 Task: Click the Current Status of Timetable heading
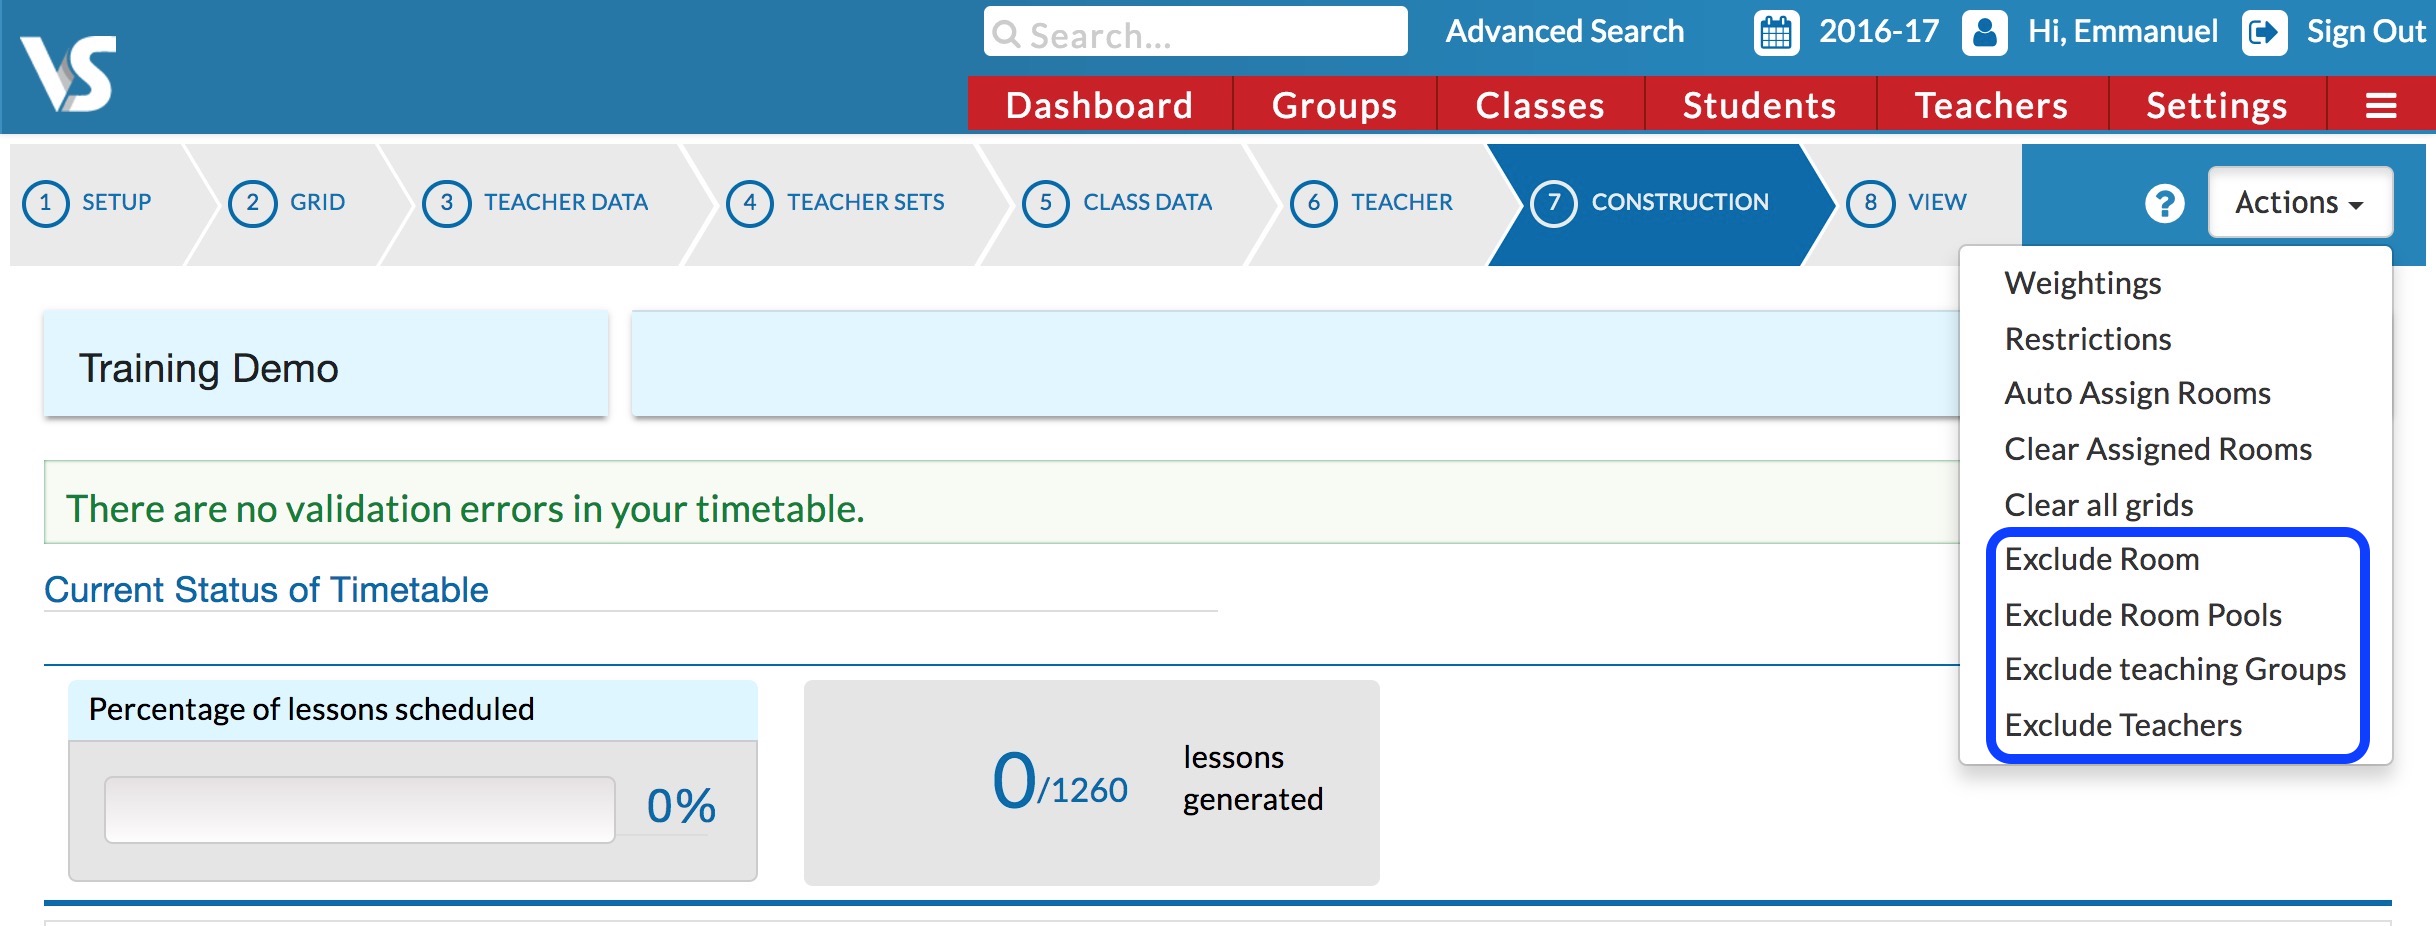click(266, 590)
